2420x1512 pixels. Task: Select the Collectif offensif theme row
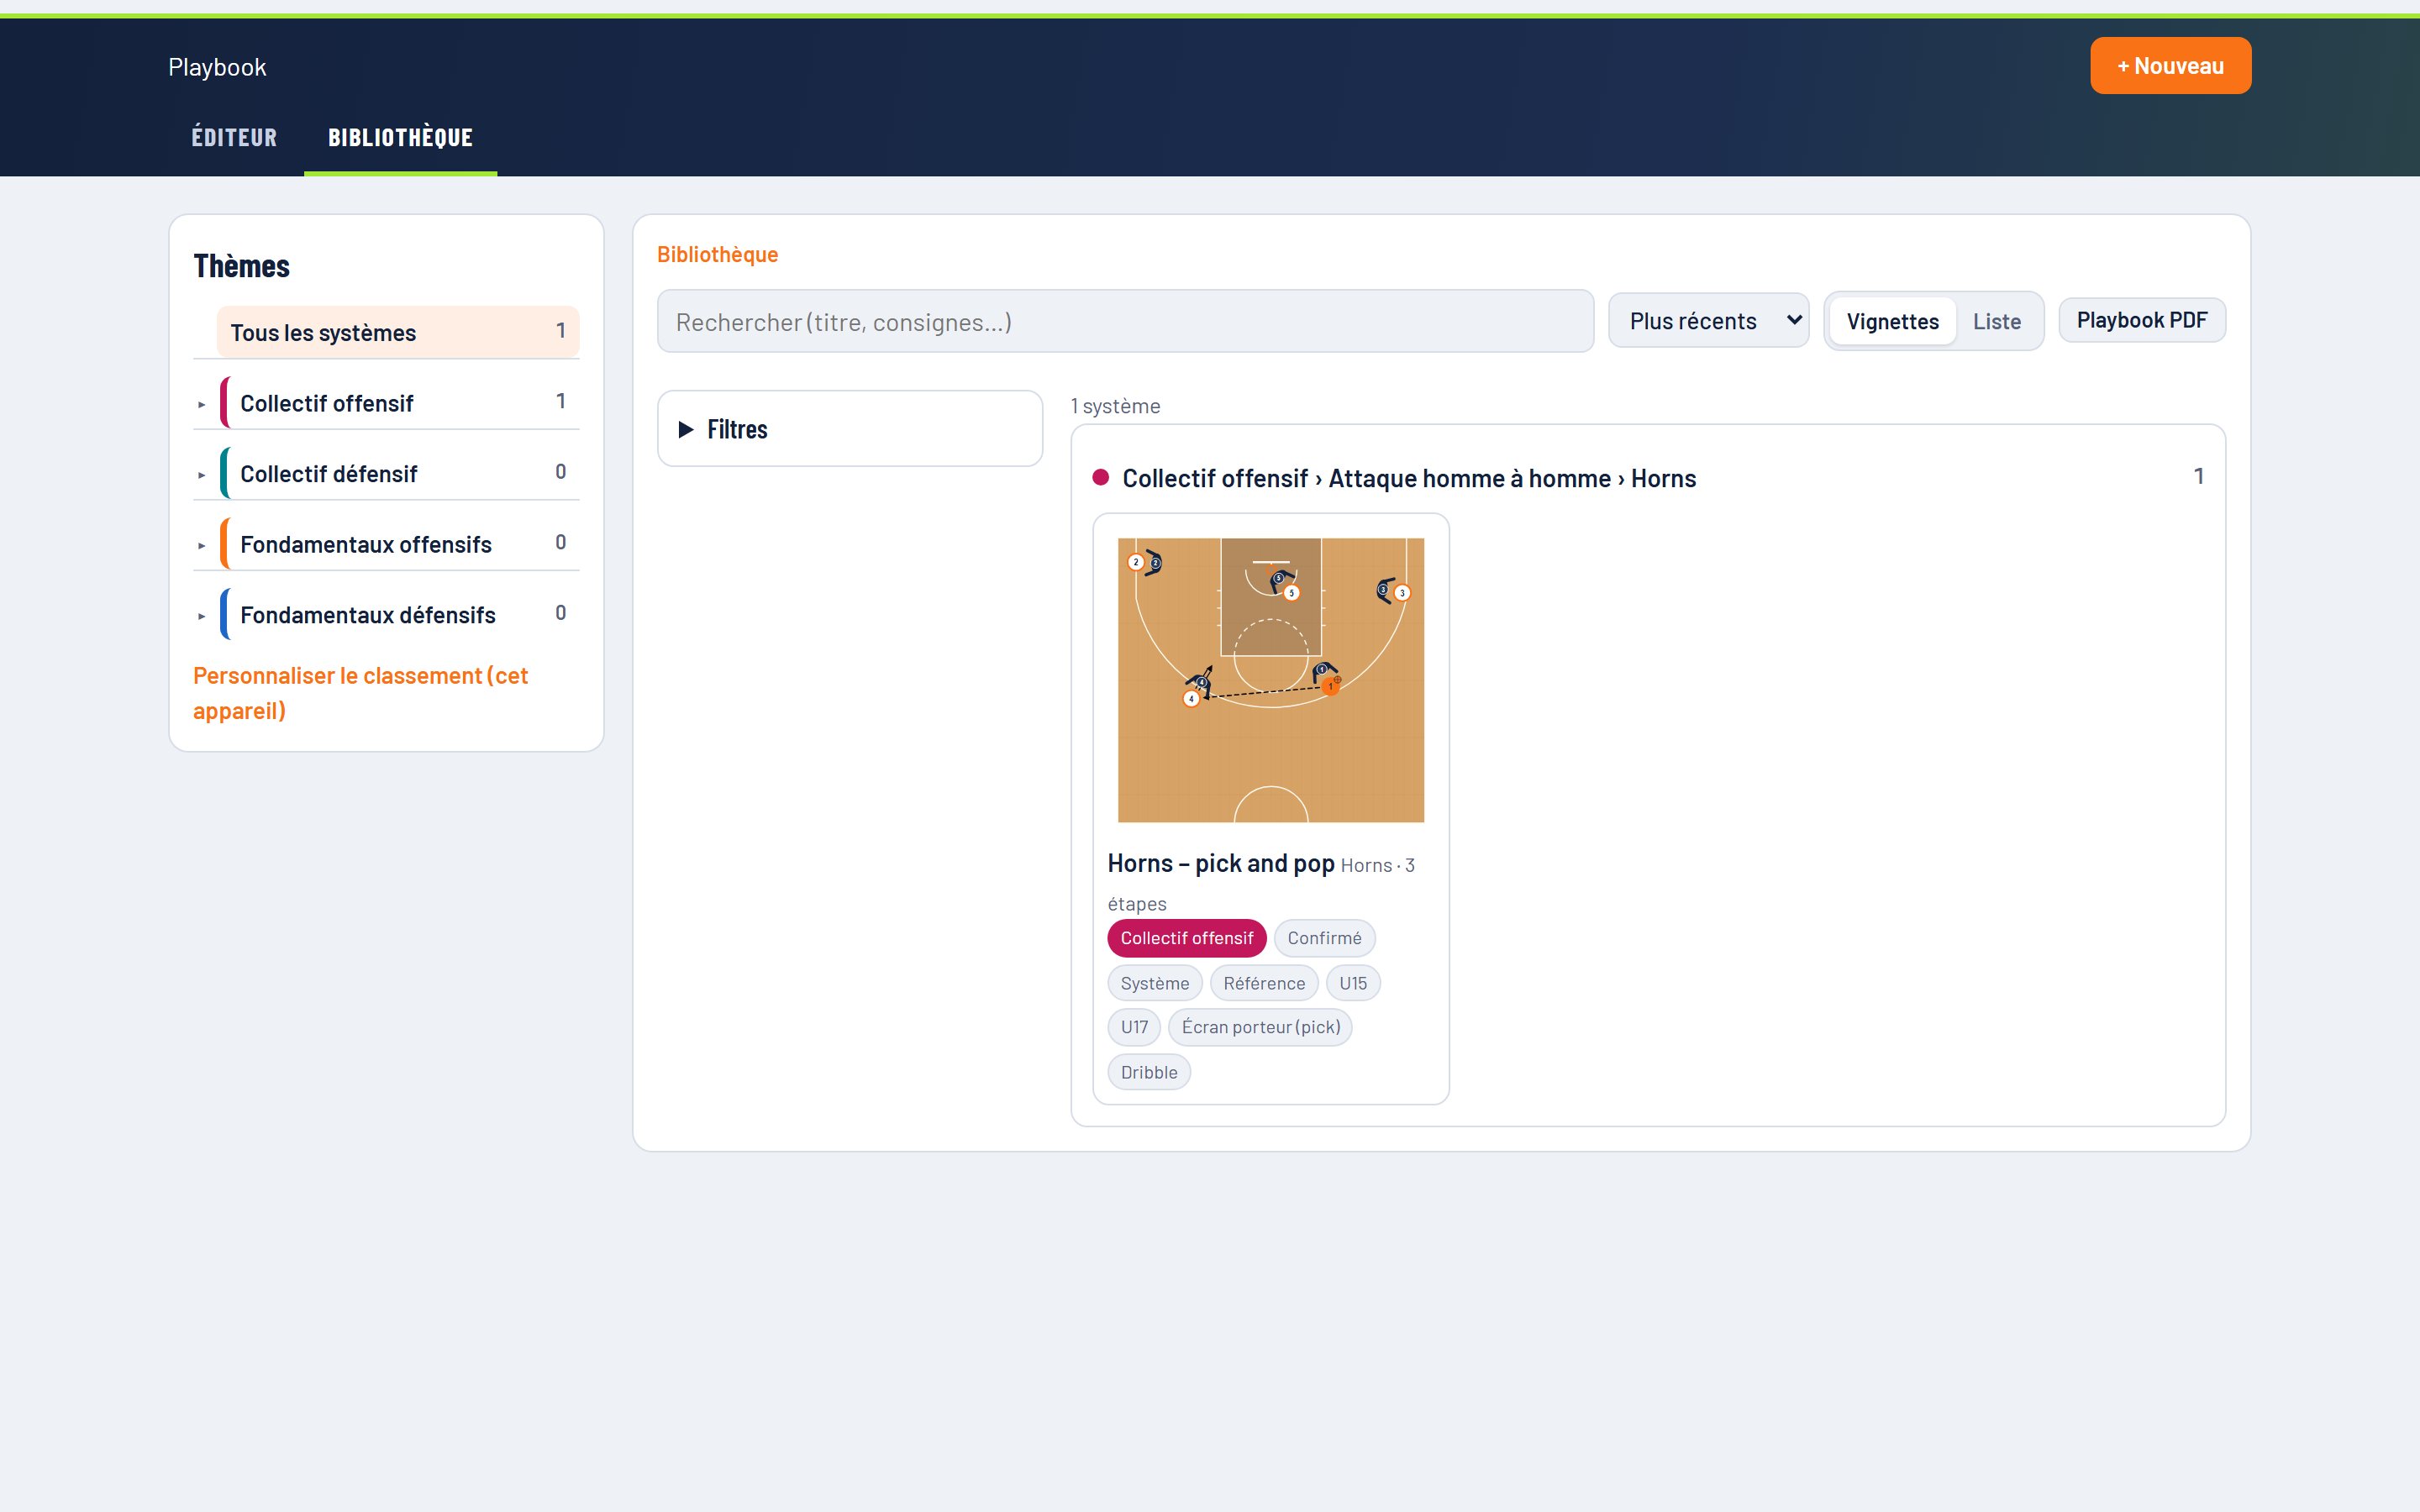pyautogui.click(x=398, y=403)
